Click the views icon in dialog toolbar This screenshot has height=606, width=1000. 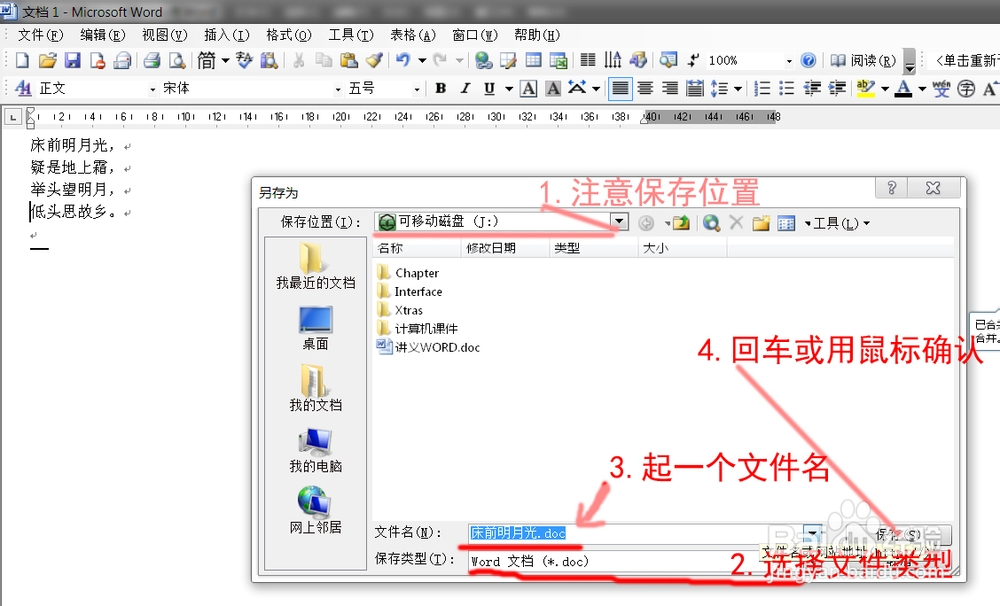pyautogui.click(x=786, y=223)
